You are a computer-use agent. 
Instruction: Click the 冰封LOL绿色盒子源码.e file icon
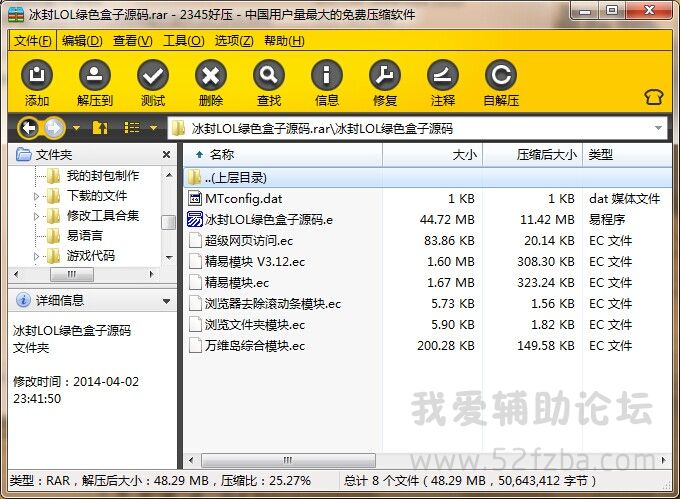[x=195, y=219]
